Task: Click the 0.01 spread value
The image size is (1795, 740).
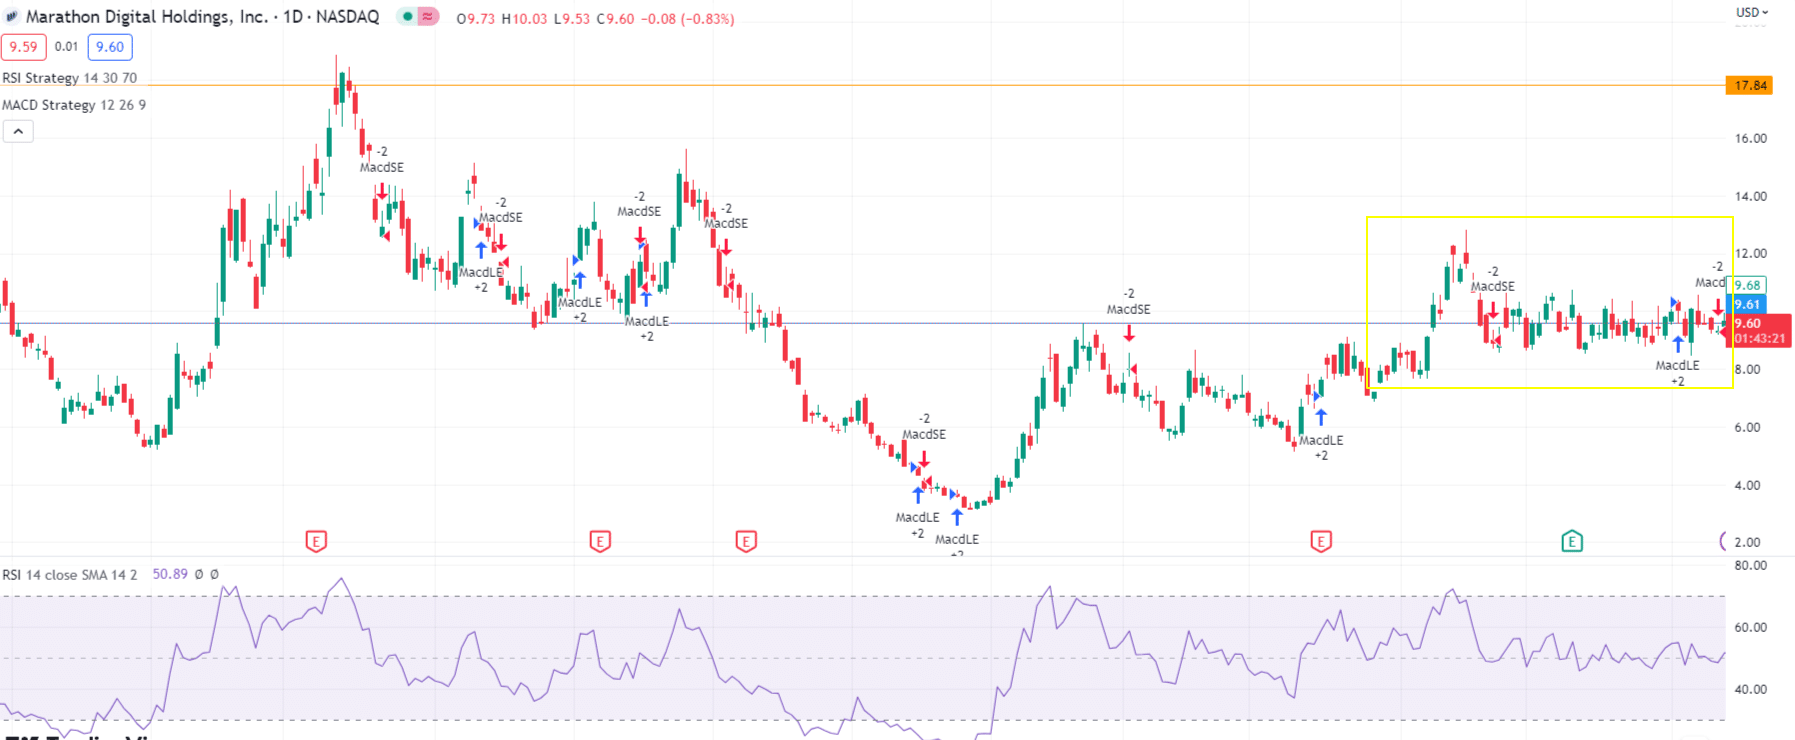Action: 66,47
